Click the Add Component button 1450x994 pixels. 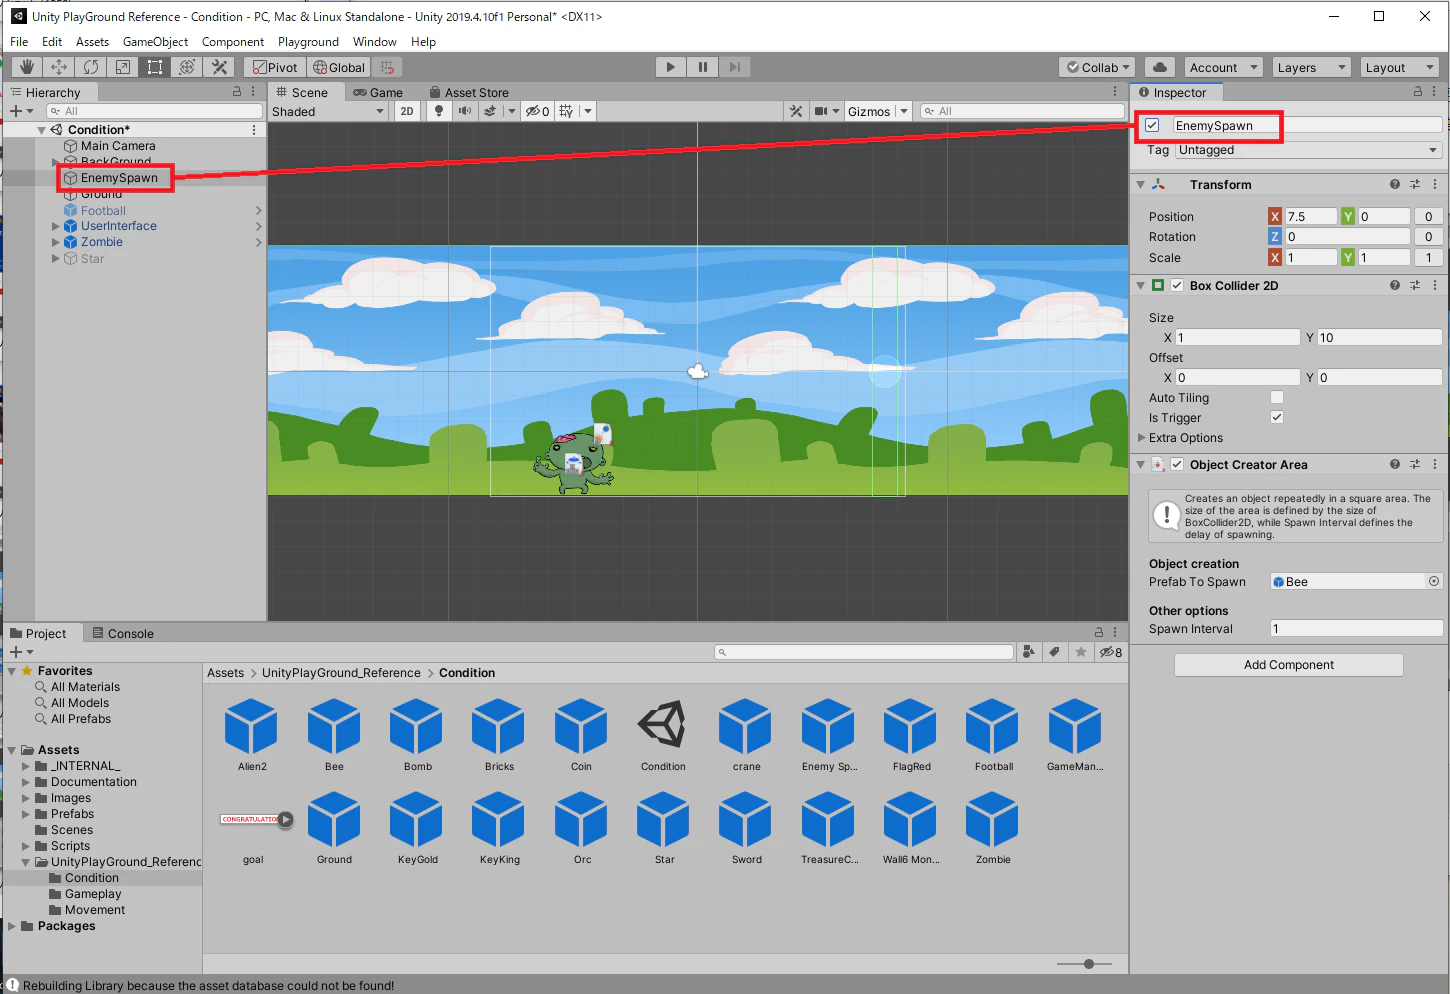(1288, 665)
